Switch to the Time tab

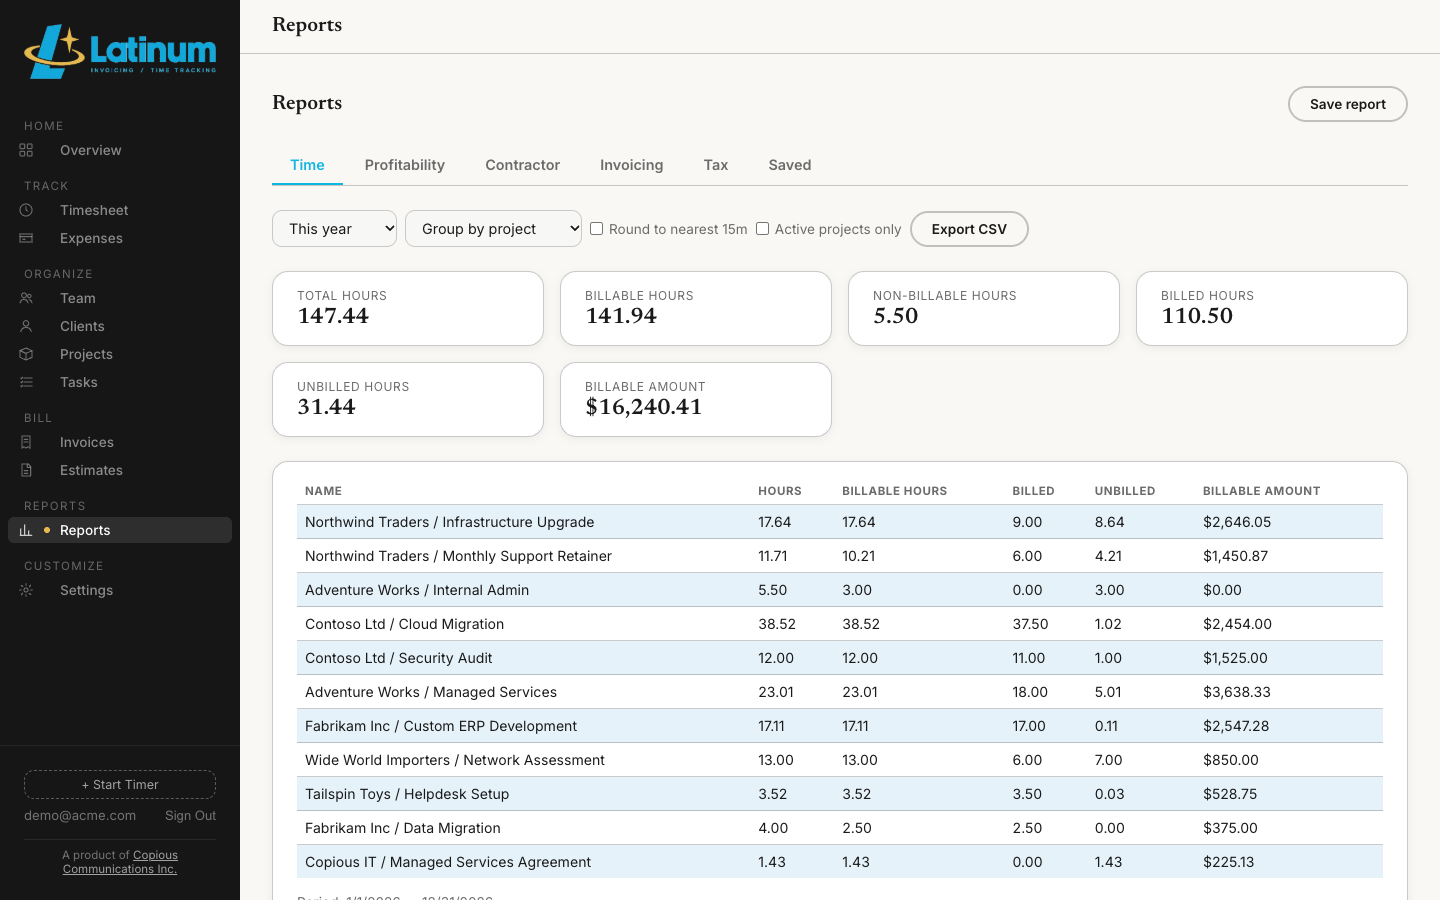point(307,165)
